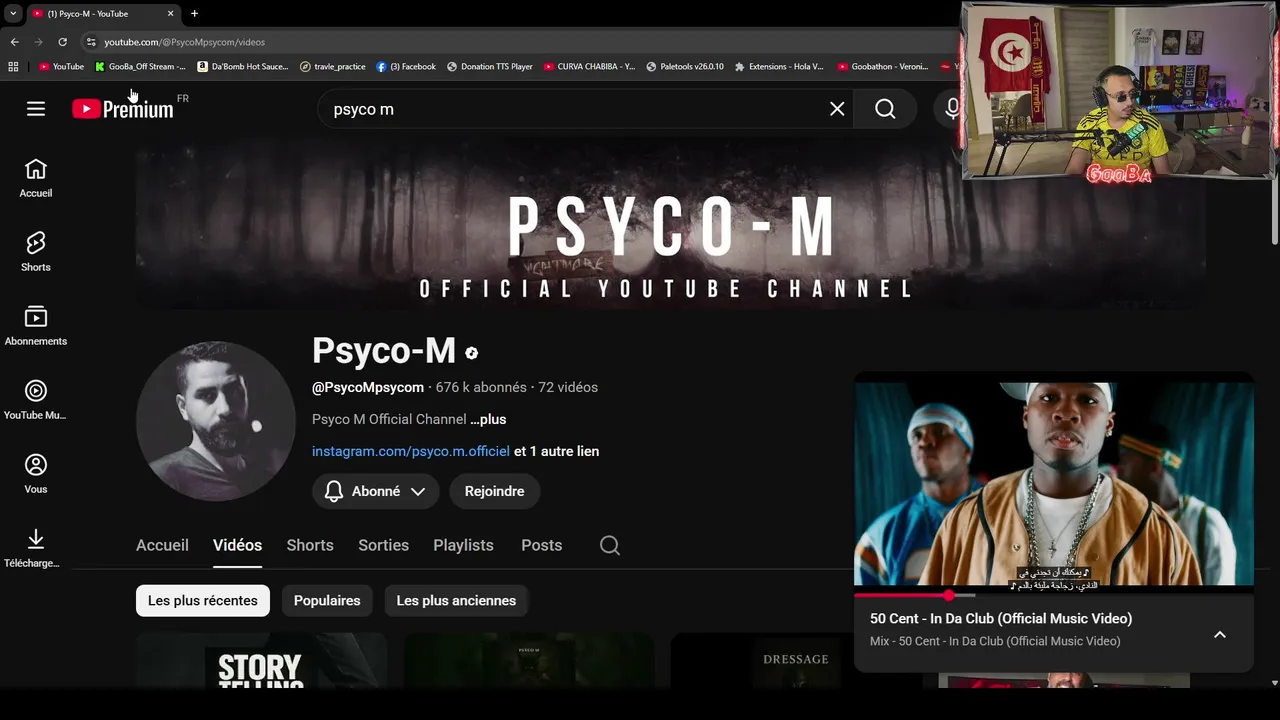
Task: Open the Vous section in sidebar
Action: click(36, 474)
